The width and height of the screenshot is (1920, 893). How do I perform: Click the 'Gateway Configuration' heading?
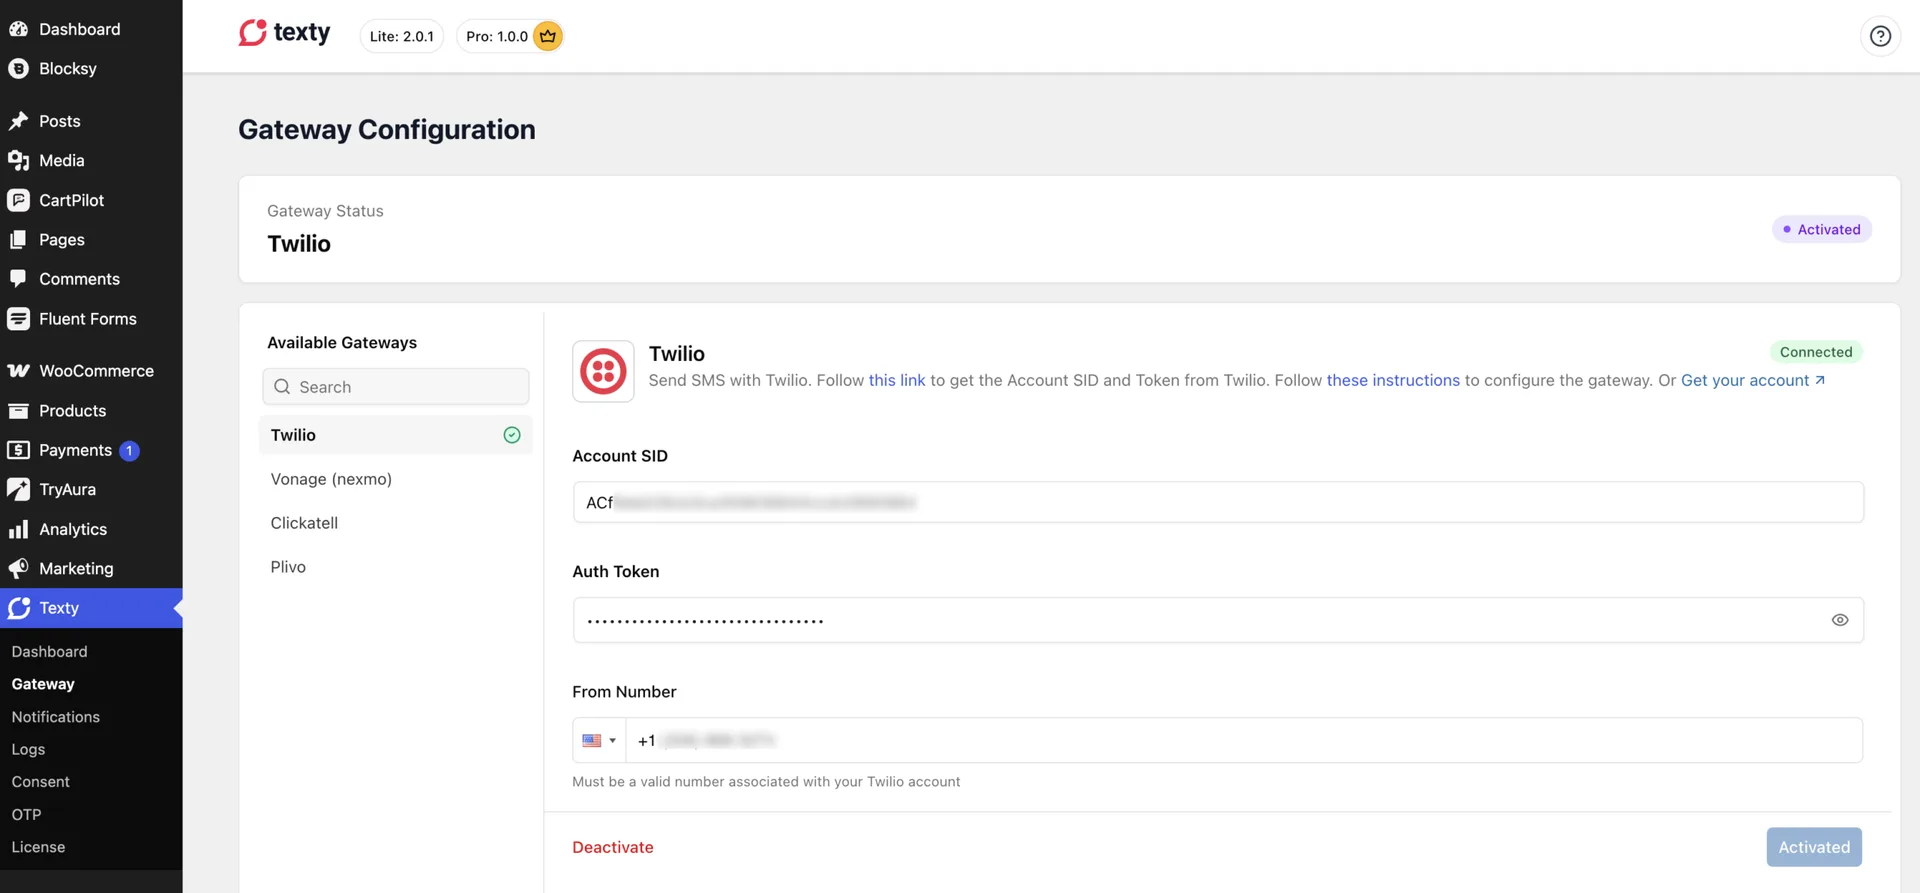pos(387,129)
